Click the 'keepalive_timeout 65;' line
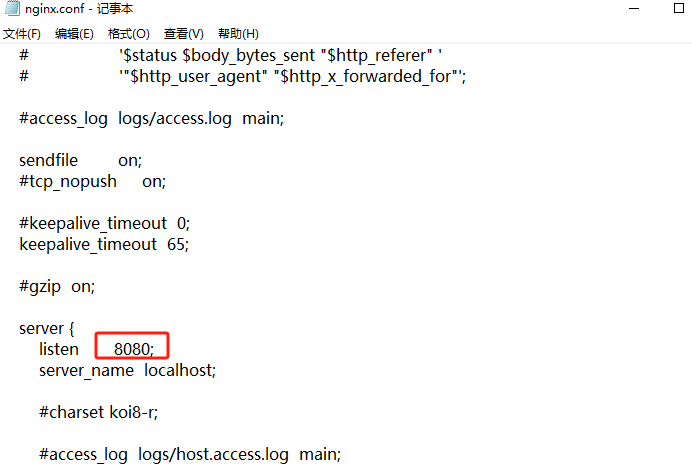Image resolution: width=692 pixels, height=471 pixels. pyautogui.click(x=104, y=245)
